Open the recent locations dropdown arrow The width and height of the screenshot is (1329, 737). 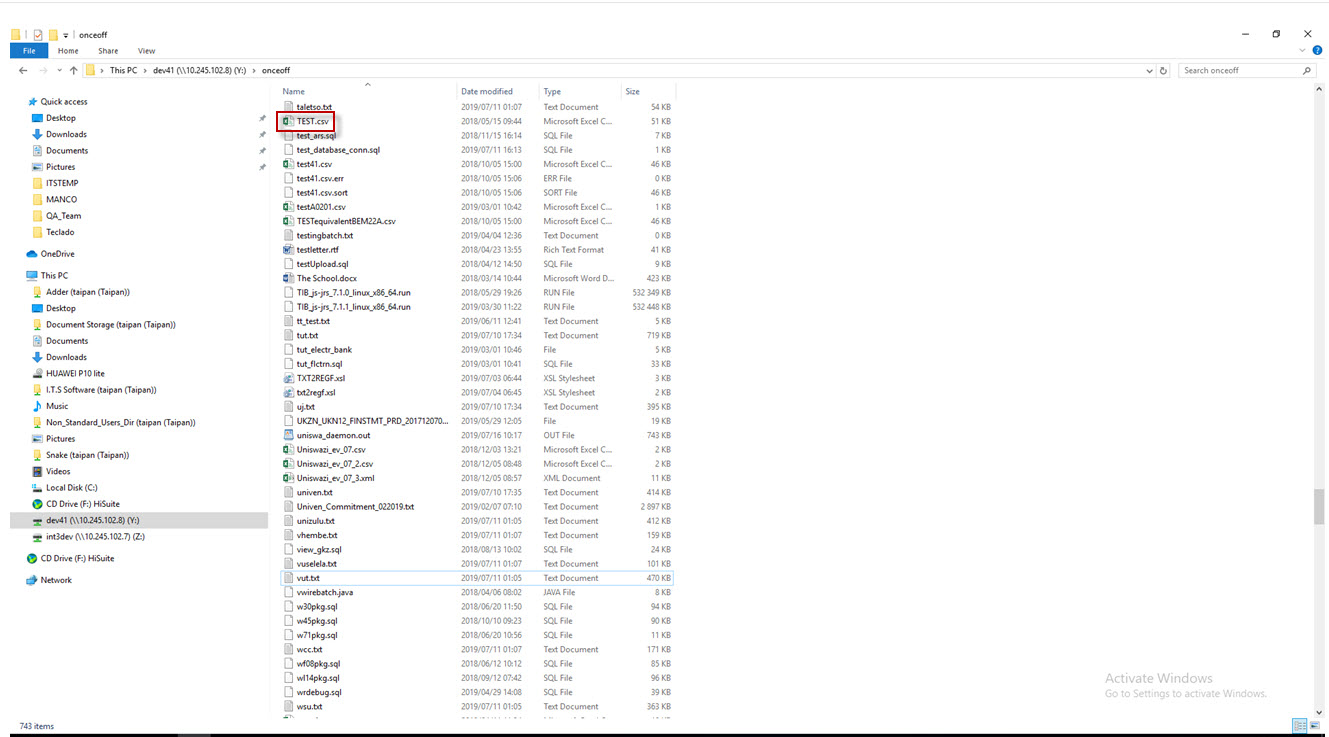click(x=59, y=71)
